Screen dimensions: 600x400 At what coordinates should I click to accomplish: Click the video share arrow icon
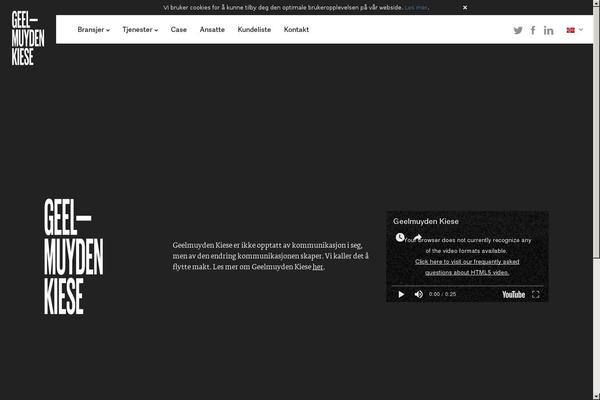pos(417,237)
